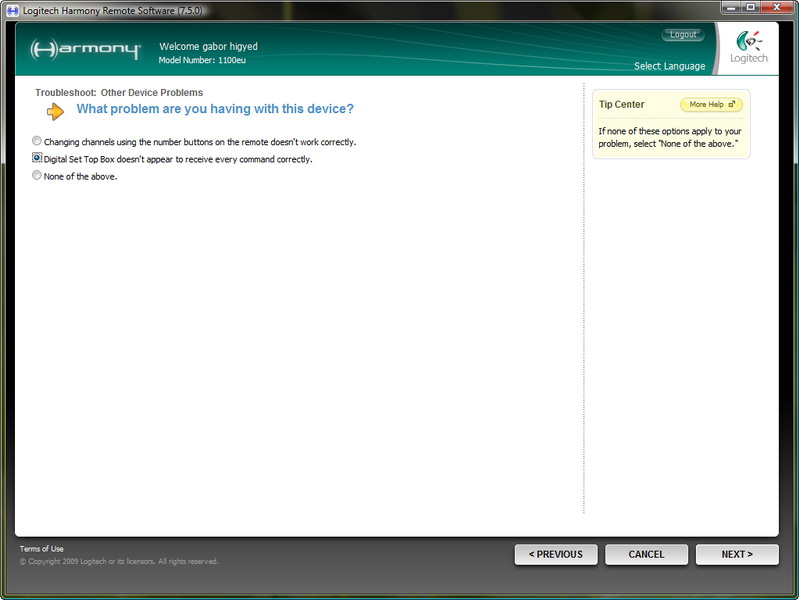
Task: Click the Harmony logo in the header
Action: 85,50
